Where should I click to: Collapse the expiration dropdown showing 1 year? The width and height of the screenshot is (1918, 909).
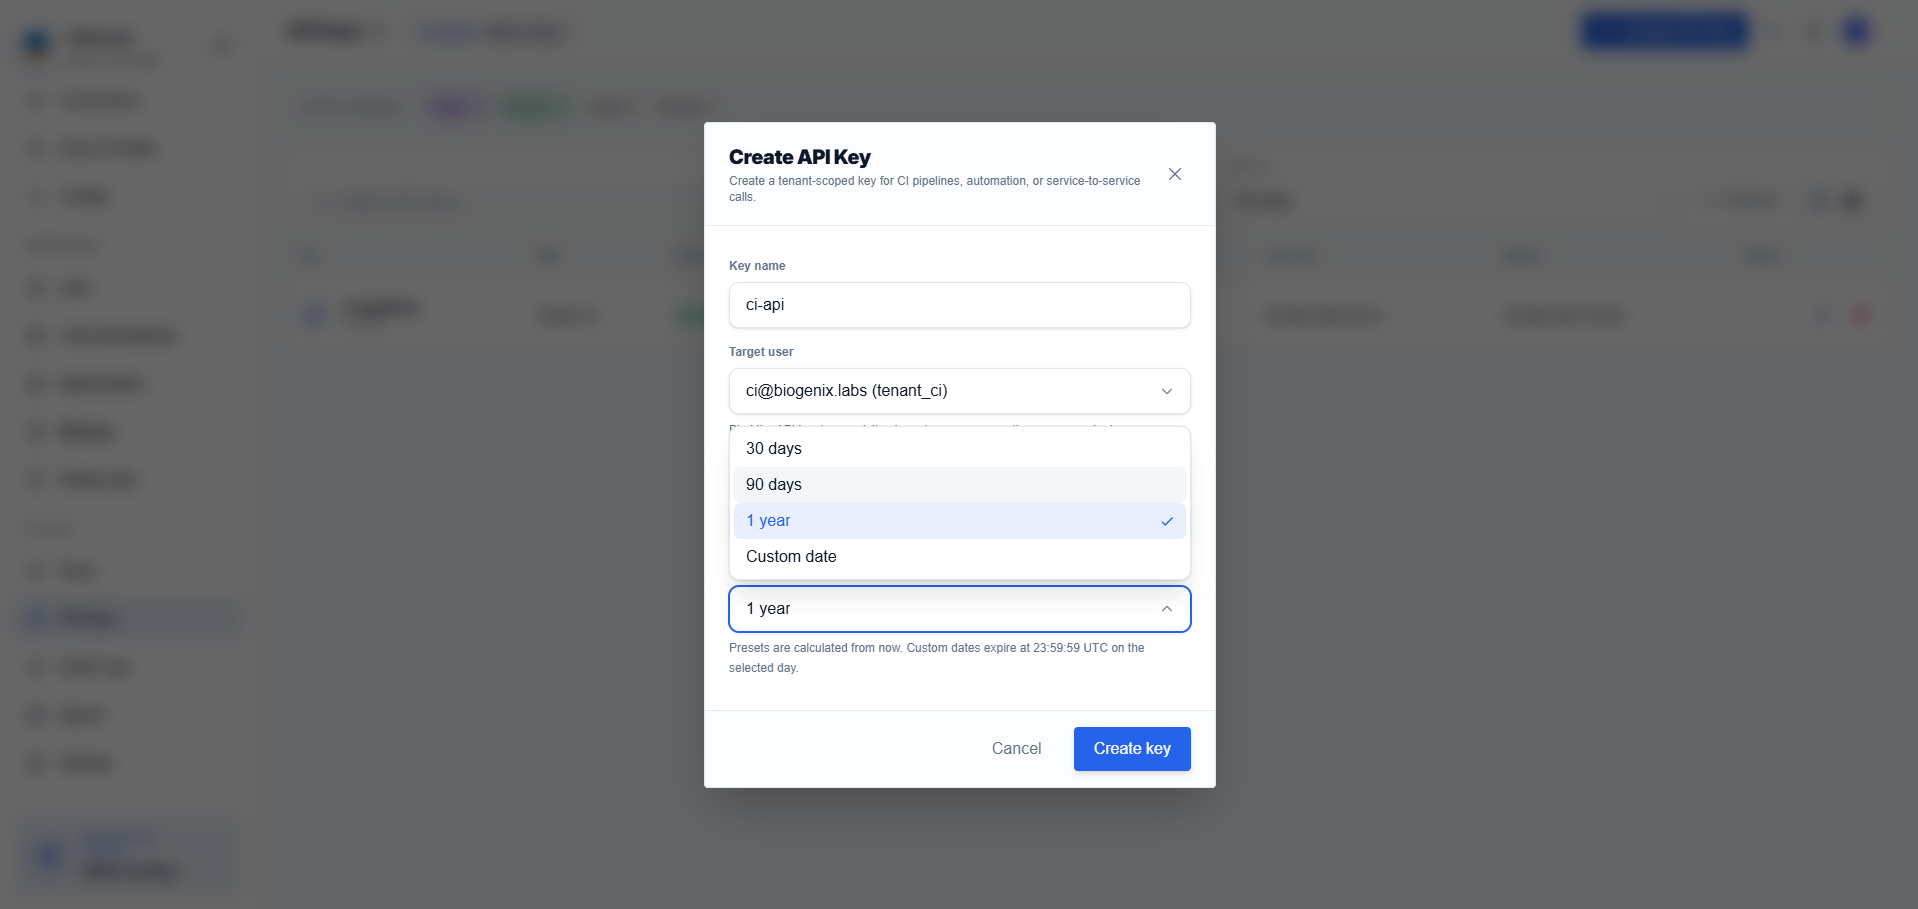[x=959, y=609]
